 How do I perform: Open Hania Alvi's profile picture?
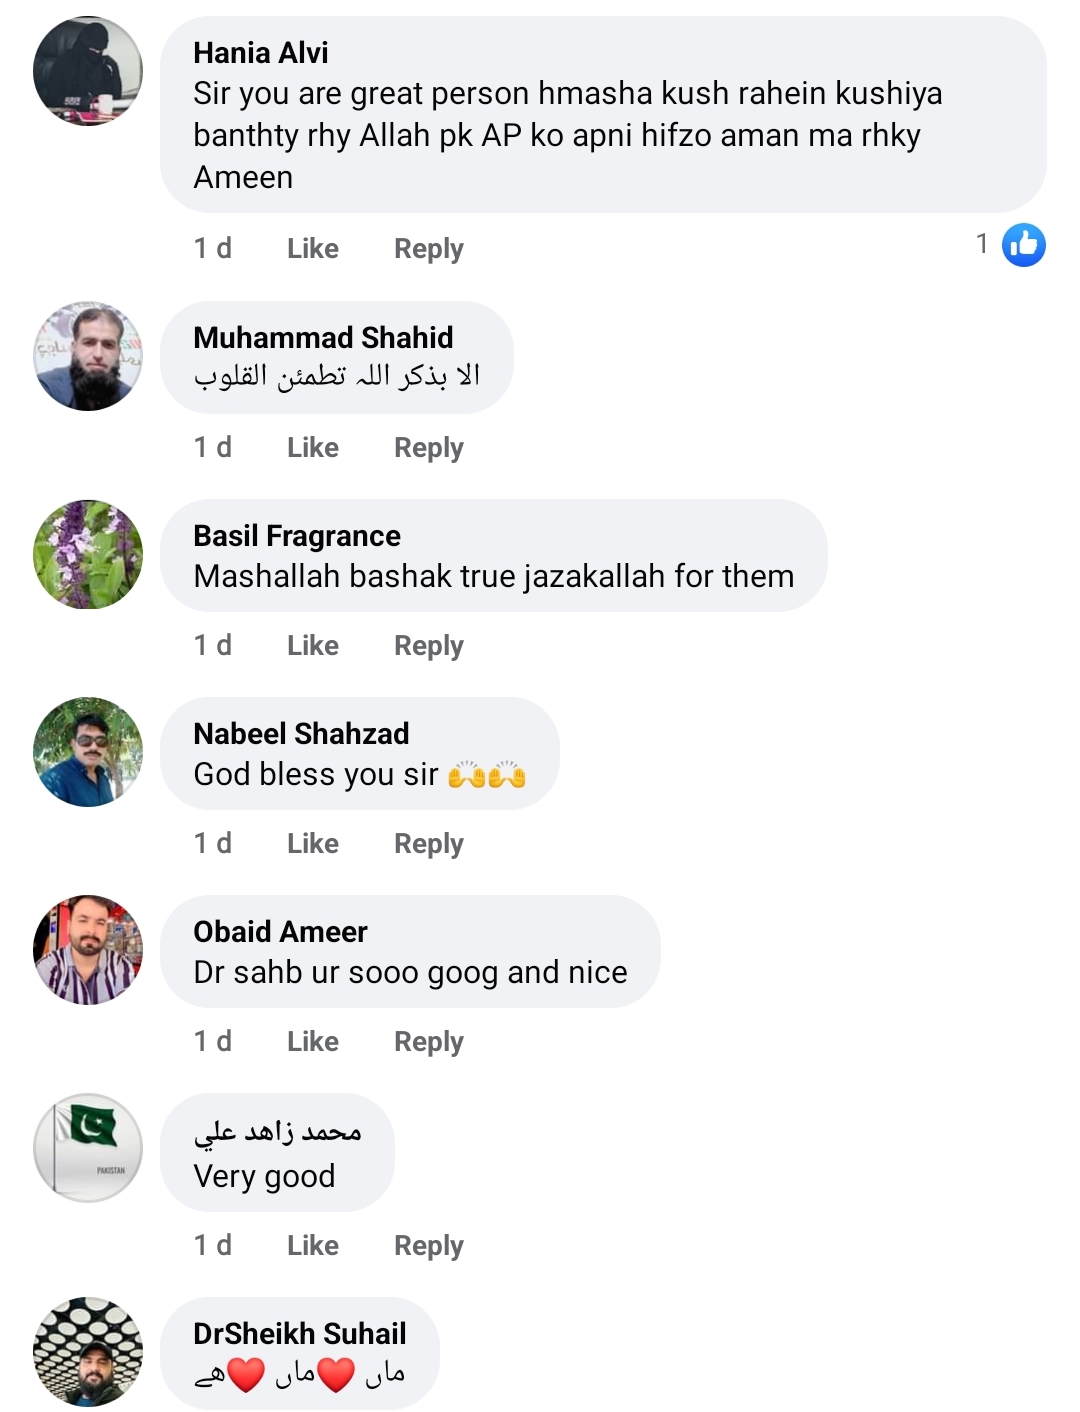pyautogui.click(x=88, y=71)
